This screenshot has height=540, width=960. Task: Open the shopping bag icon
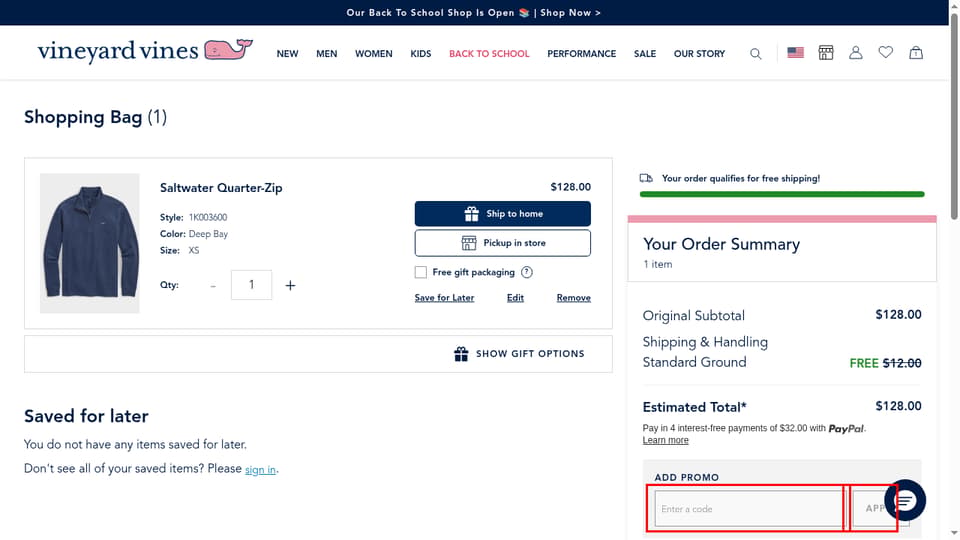click(916, 53)
